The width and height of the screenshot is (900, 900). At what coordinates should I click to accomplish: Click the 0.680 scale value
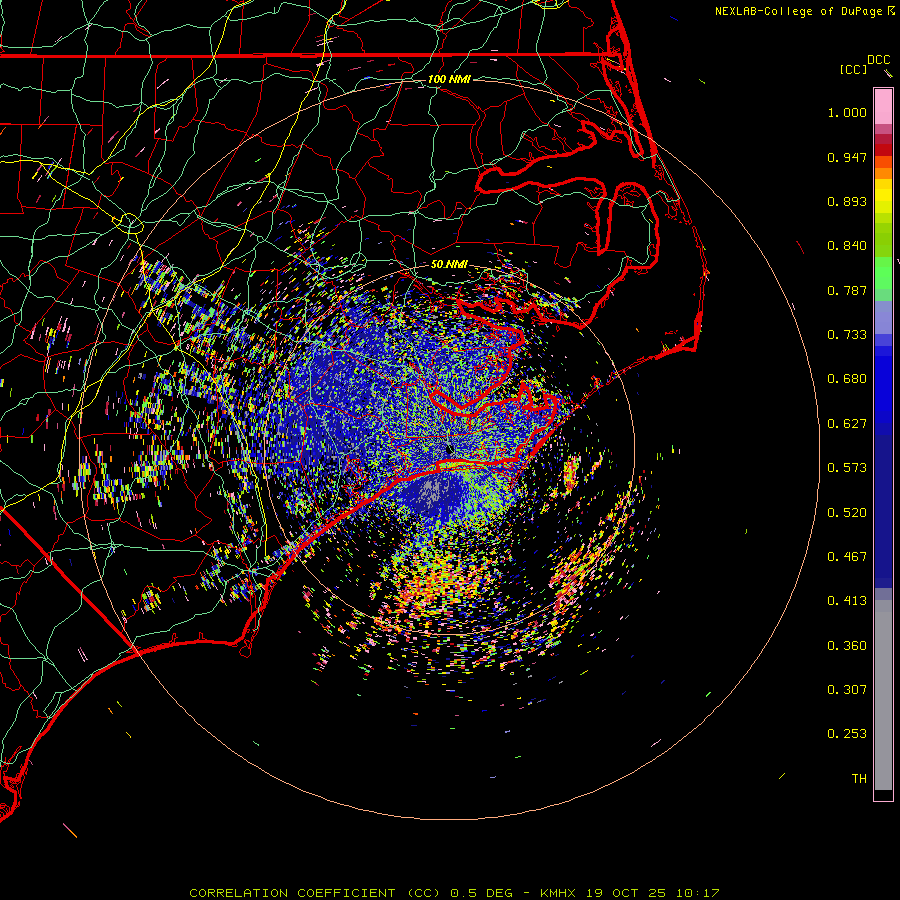click(847, 379)
